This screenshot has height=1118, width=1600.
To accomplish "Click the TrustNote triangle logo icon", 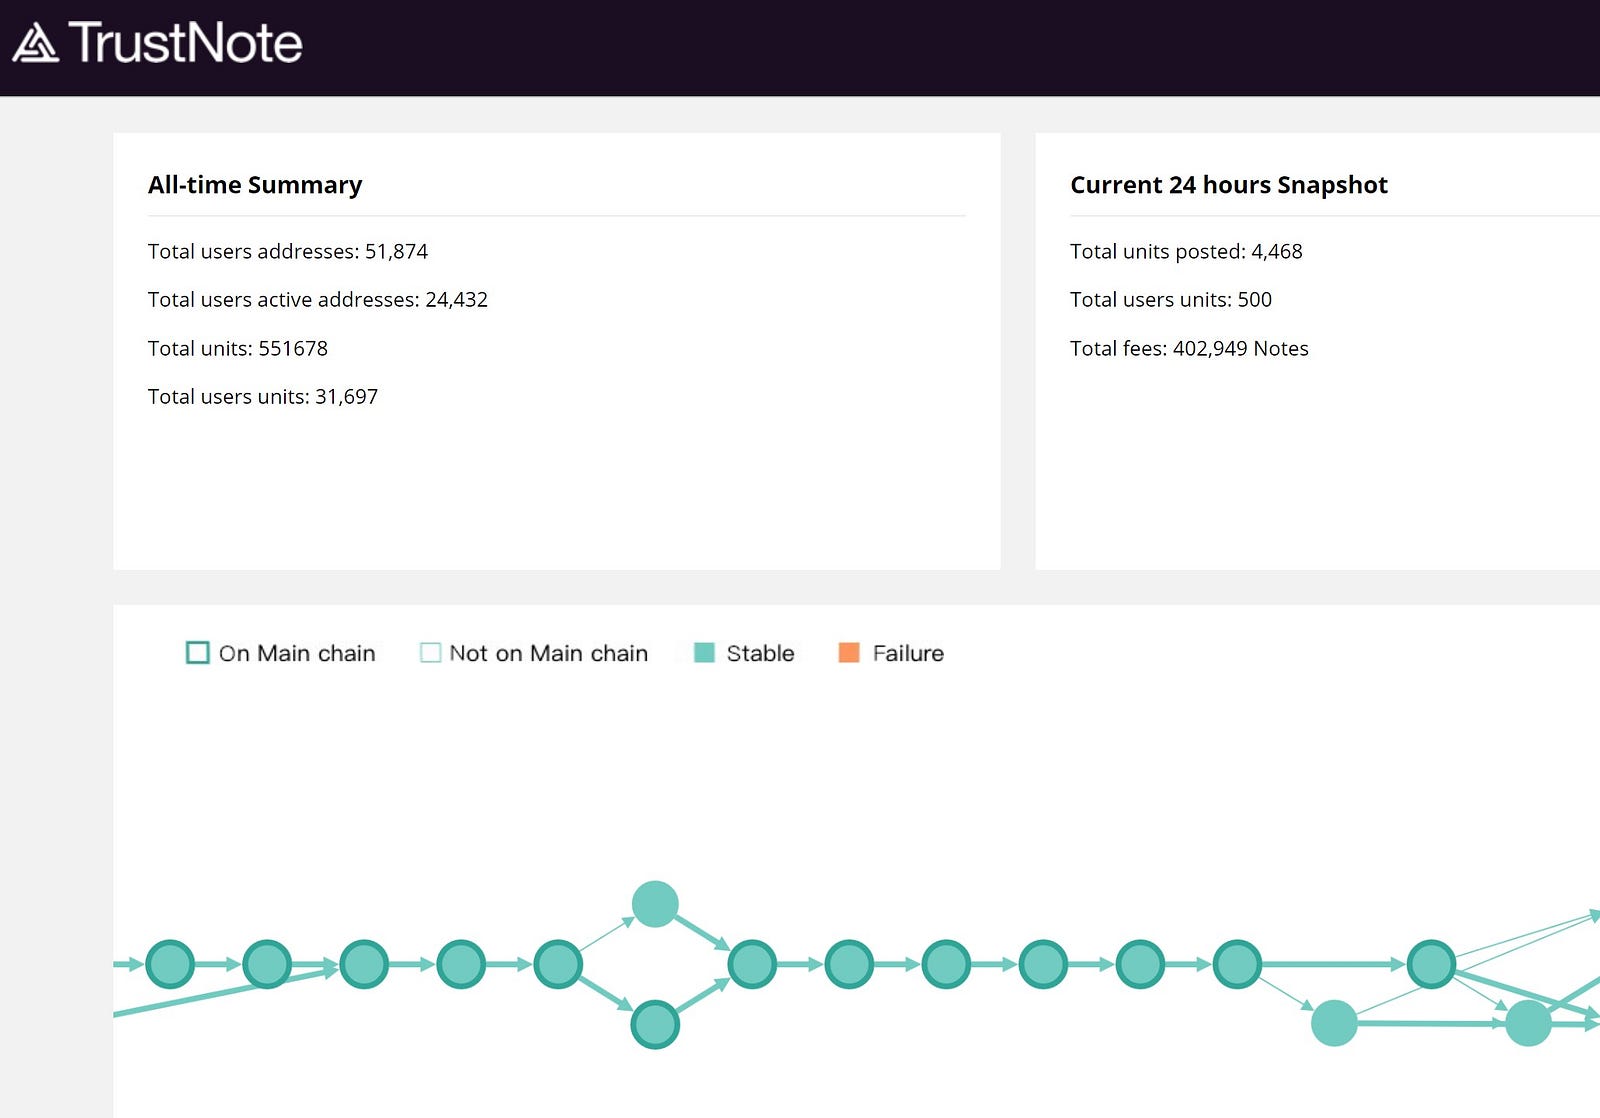I will point(36,43).
